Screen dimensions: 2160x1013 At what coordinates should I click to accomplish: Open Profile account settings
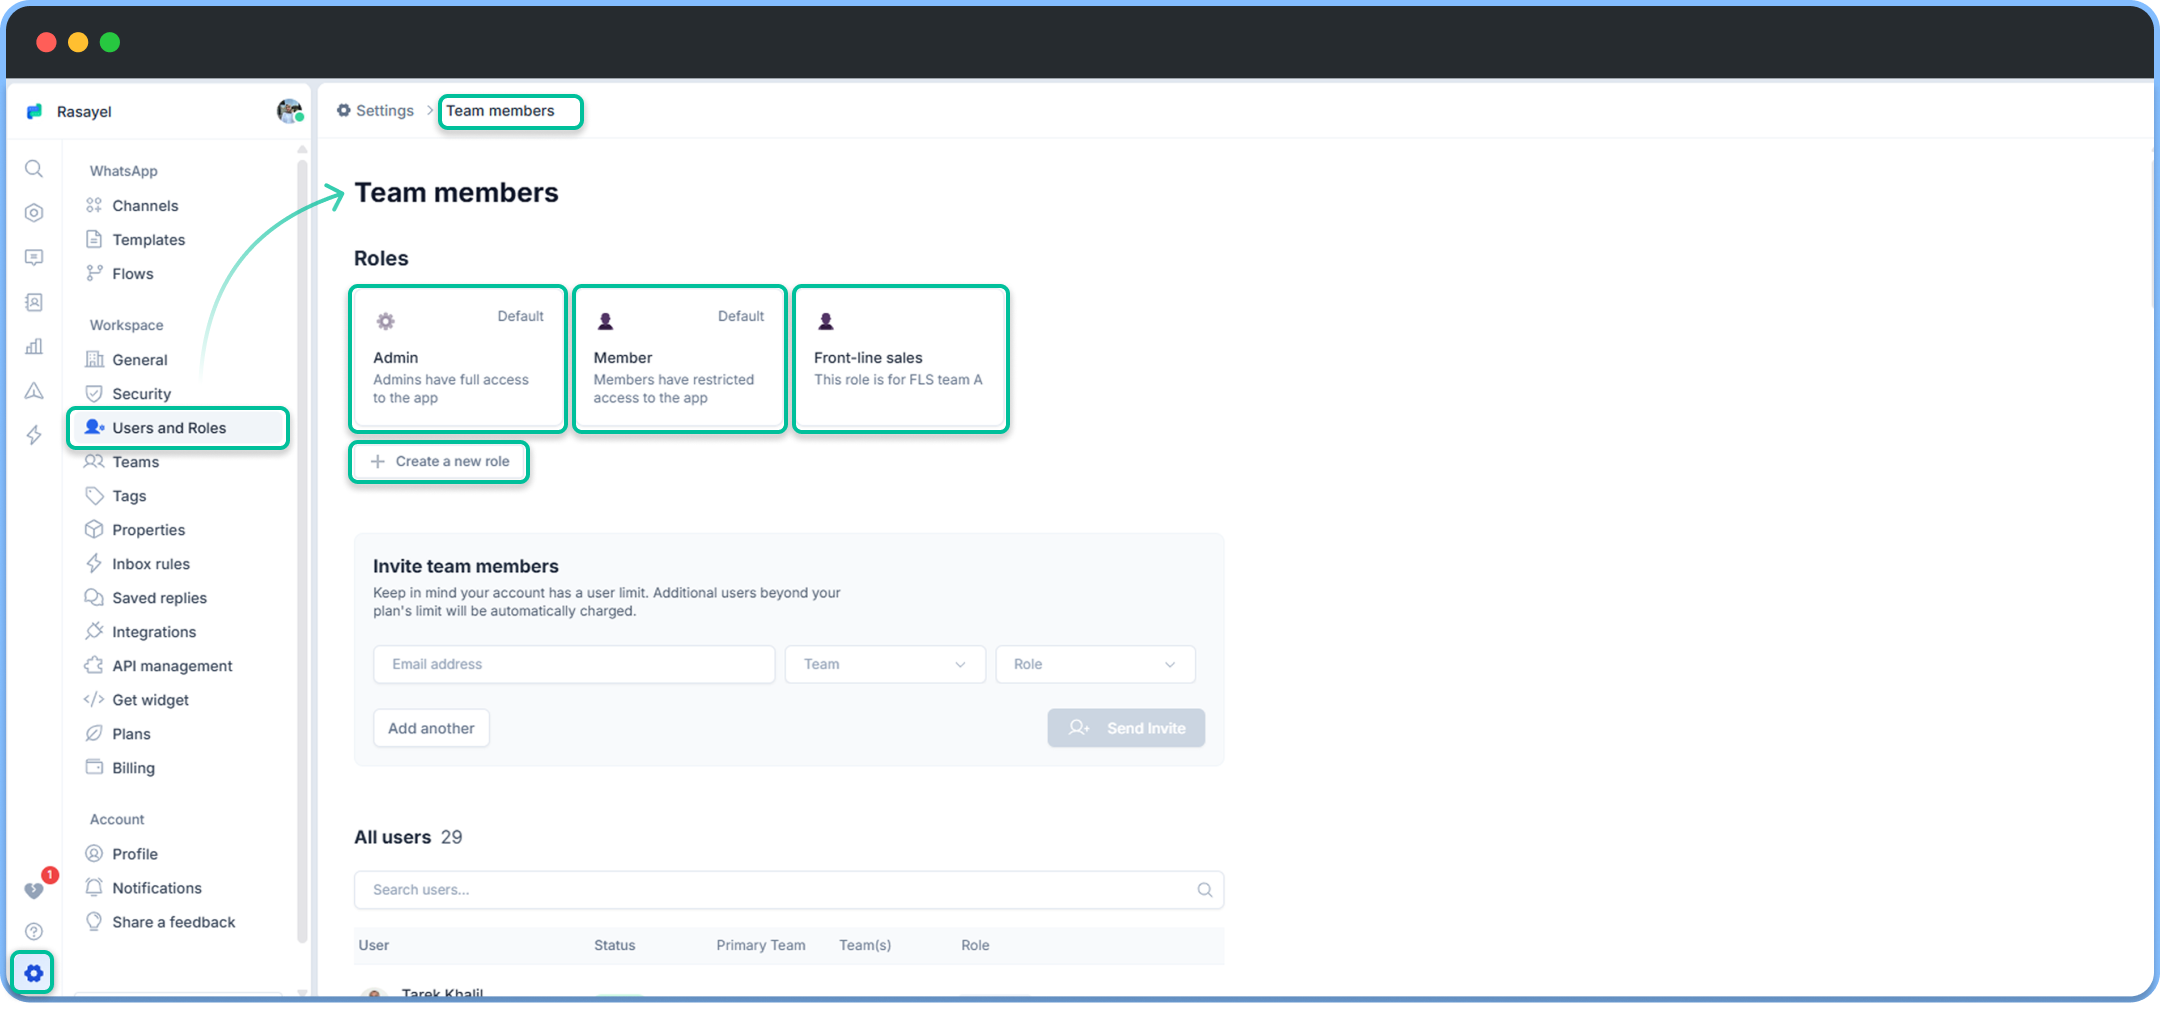click(x=135, y=854)
